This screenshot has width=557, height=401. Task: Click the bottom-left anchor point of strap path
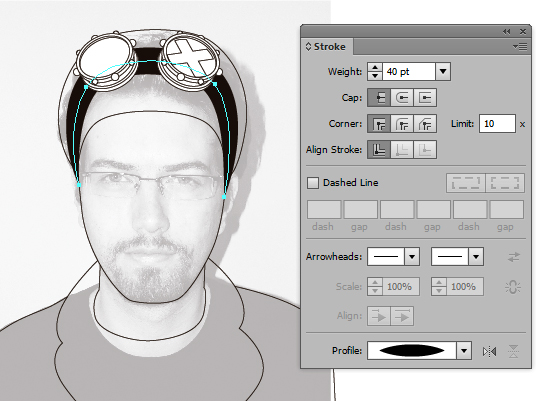(79, 185)
